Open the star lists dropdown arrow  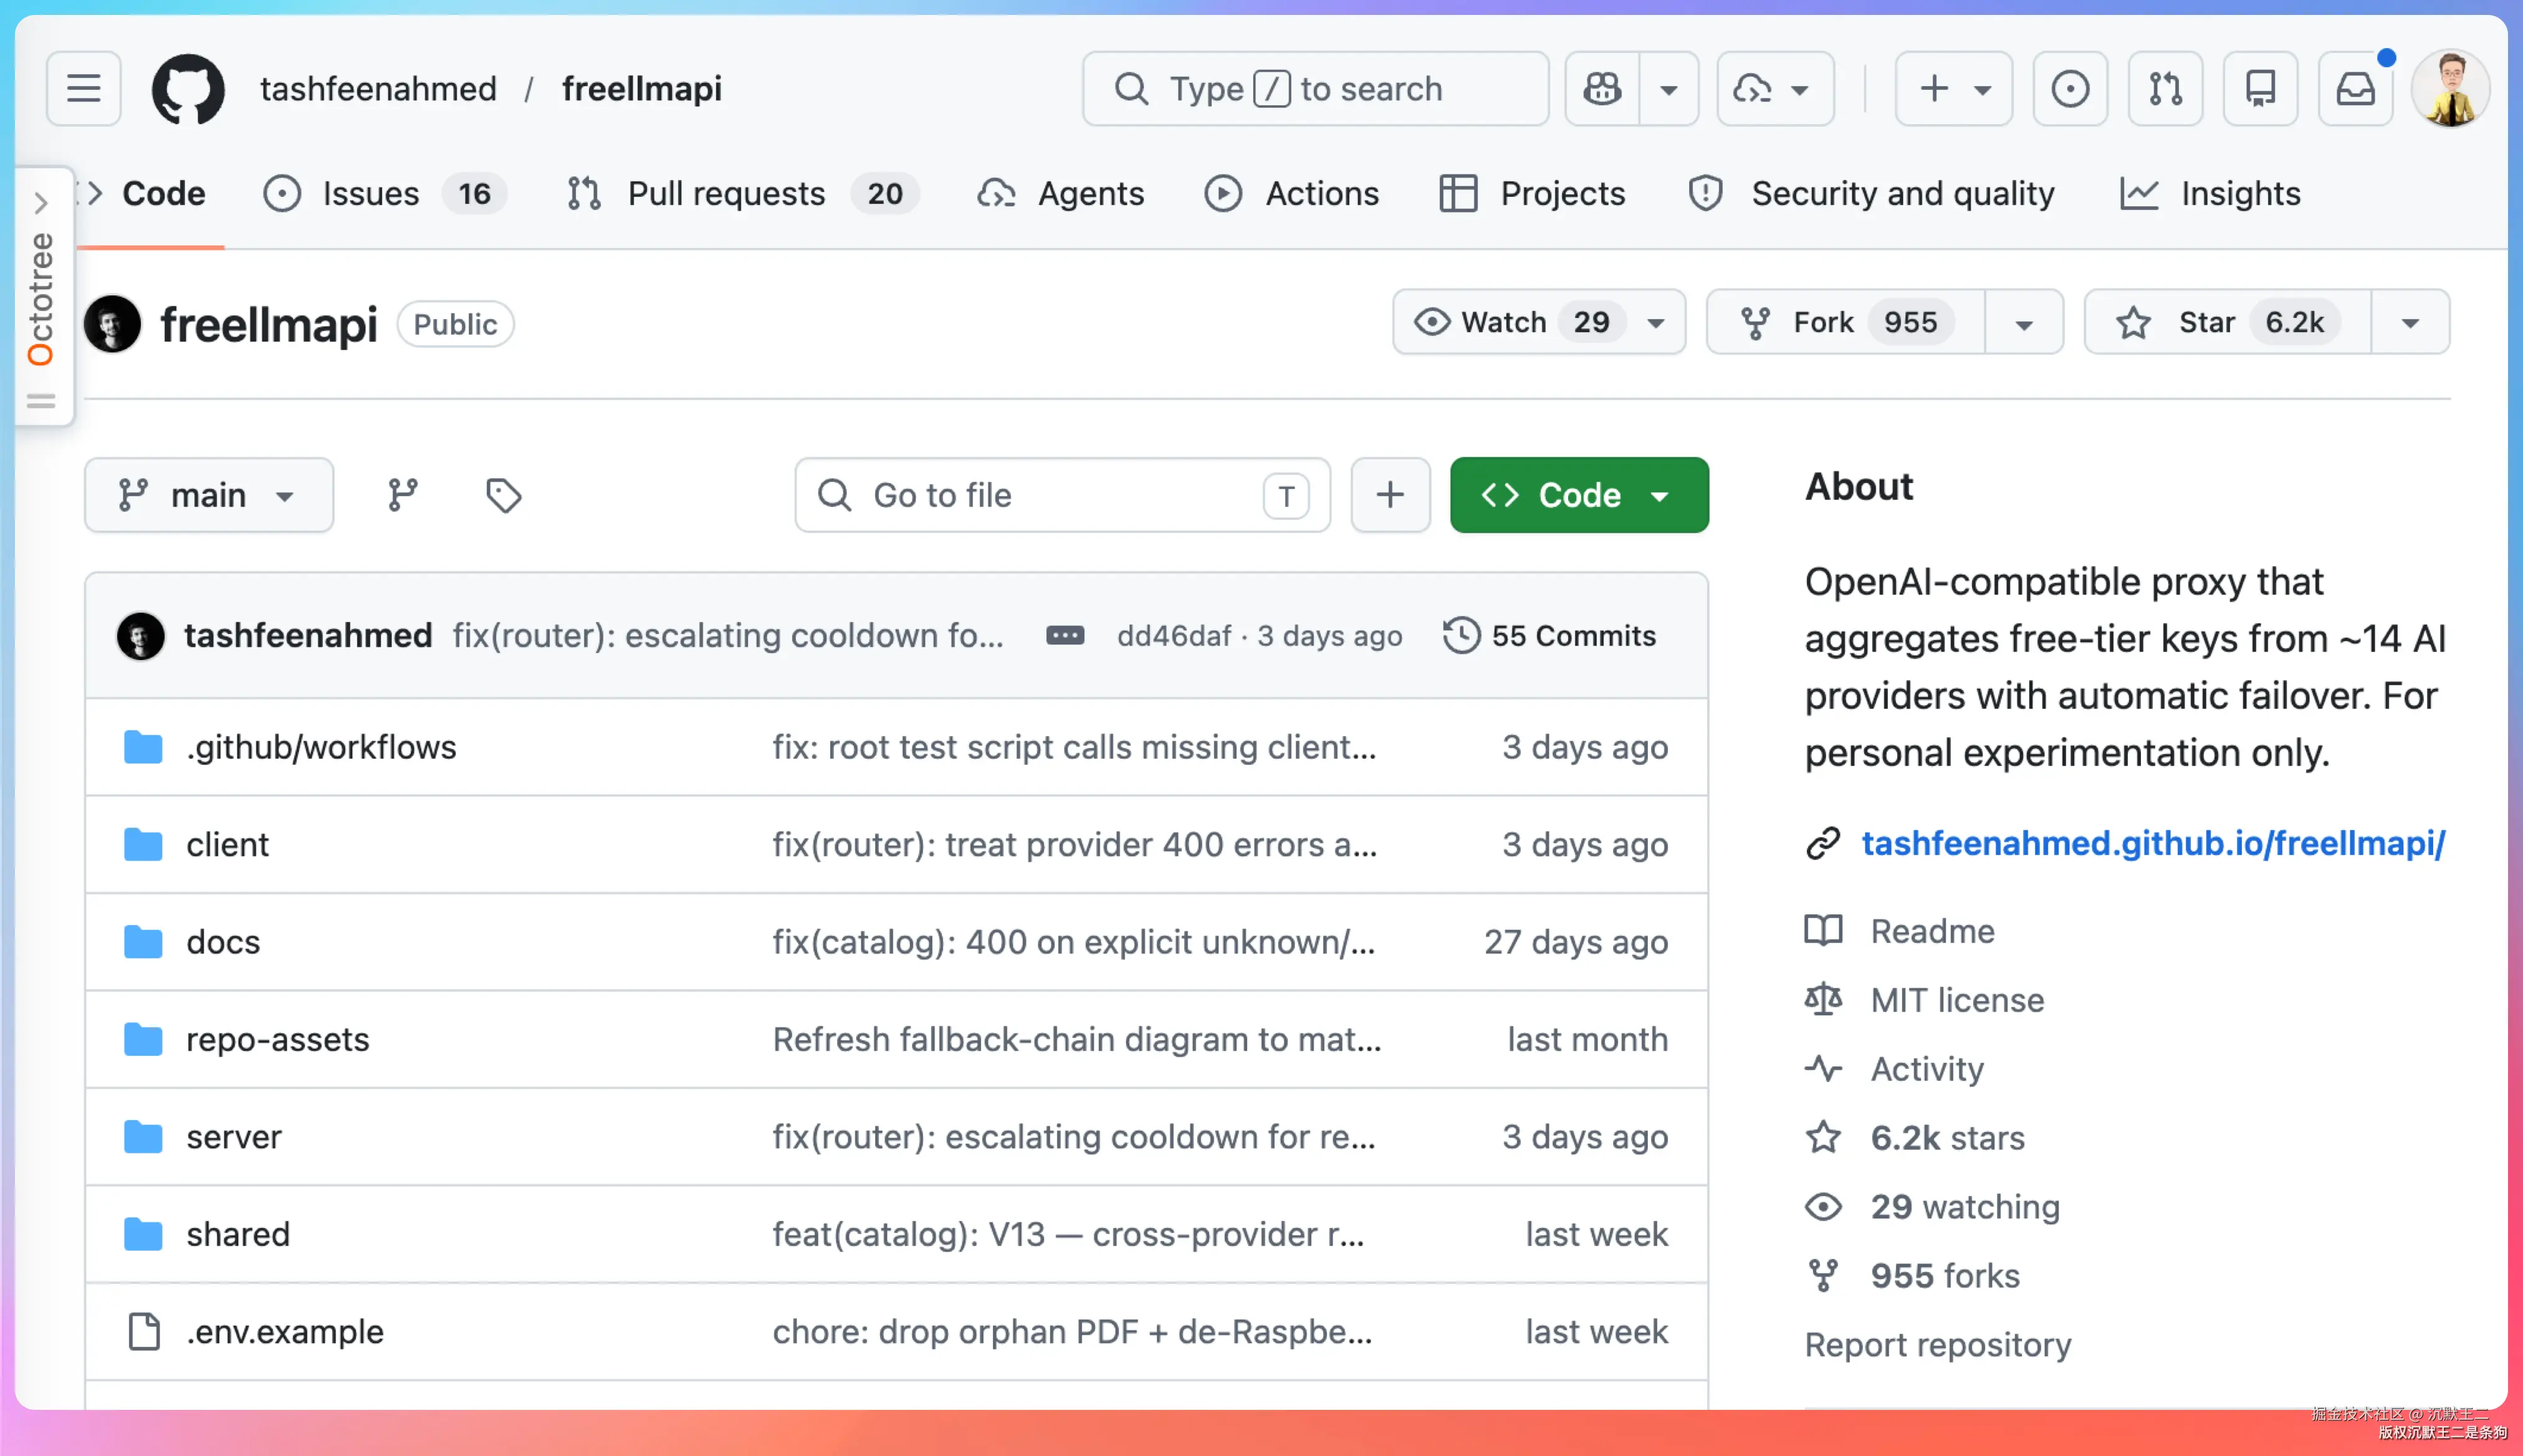pos(2410,322)
